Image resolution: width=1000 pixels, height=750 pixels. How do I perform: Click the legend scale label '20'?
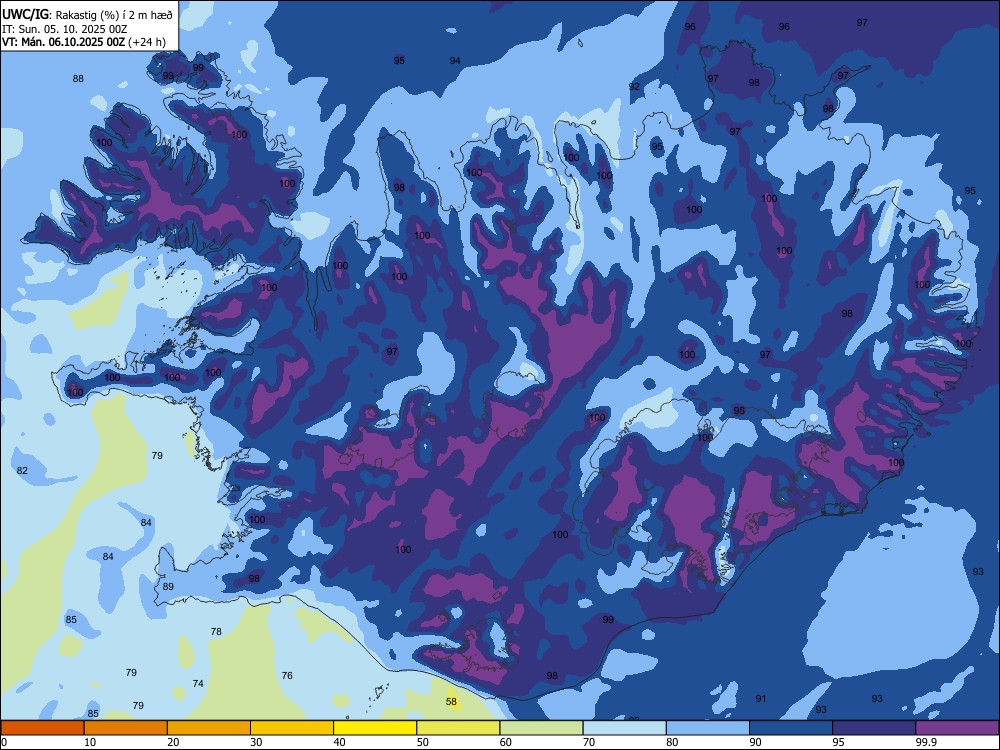173,742
